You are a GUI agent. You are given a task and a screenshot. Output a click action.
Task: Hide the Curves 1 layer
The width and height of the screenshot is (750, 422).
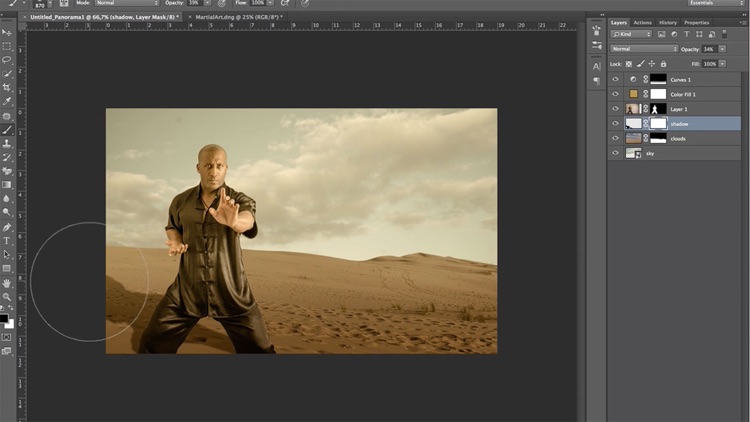[615, 79]
